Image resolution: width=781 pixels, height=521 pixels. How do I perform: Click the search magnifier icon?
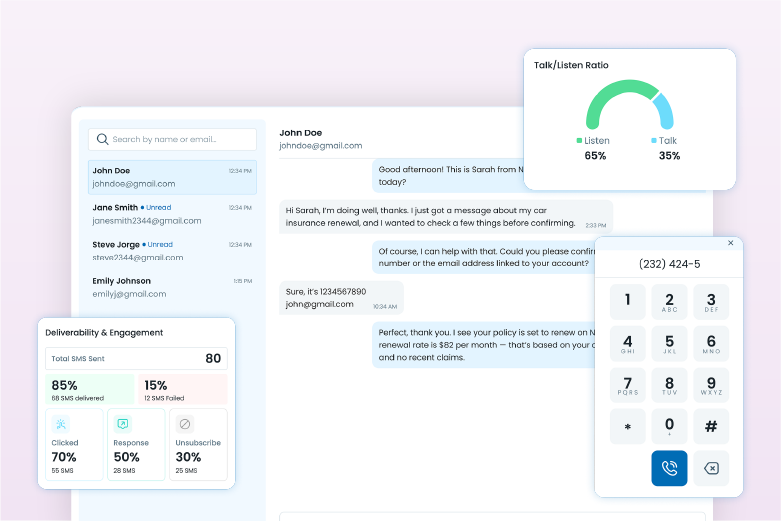102,140
